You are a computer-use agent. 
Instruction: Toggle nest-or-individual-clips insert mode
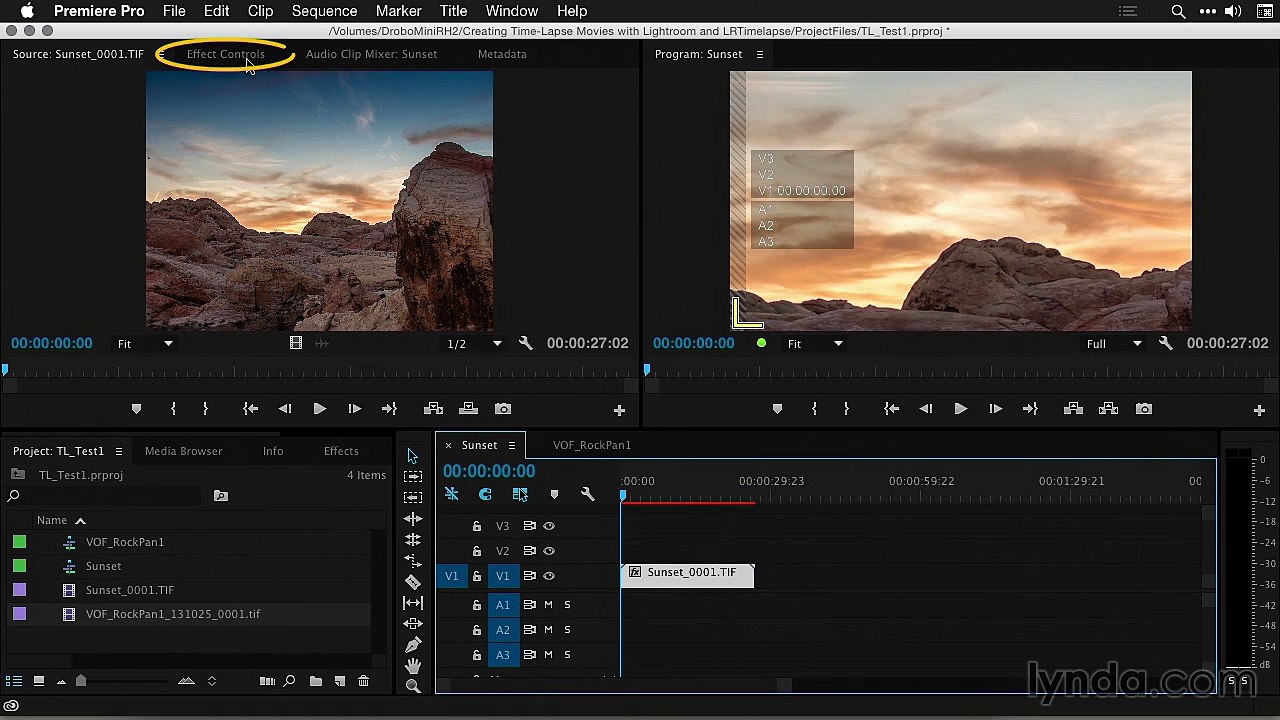click(451, 494)
